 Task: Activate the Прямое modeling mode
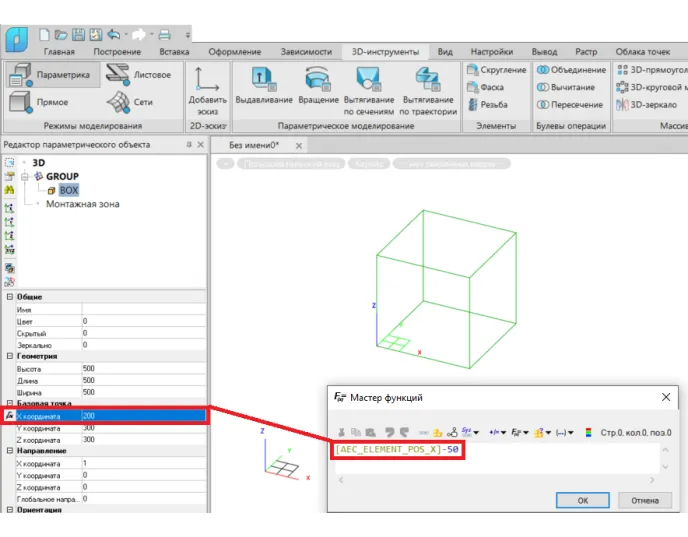(39, 102)
